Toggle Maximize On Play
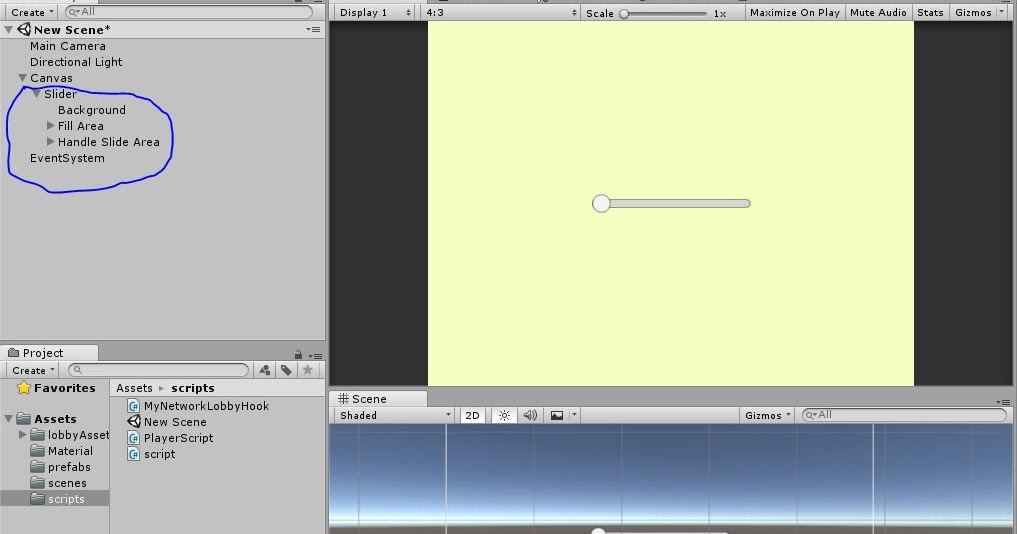Image resolution: width=1017 pixels, height=534 pixels. tap(795, 13)
